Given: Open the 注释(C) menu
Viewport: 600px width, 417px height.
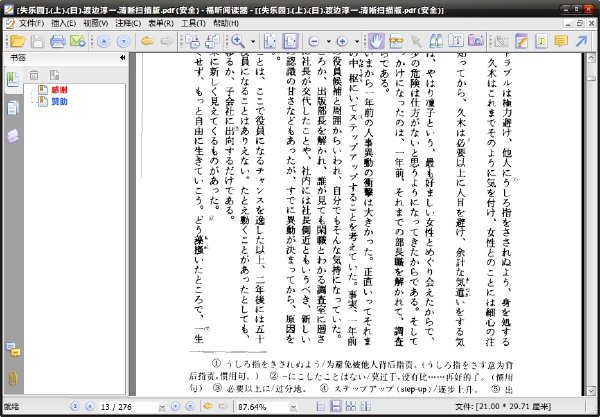Looking at the screenshot, I should (128, 23).
